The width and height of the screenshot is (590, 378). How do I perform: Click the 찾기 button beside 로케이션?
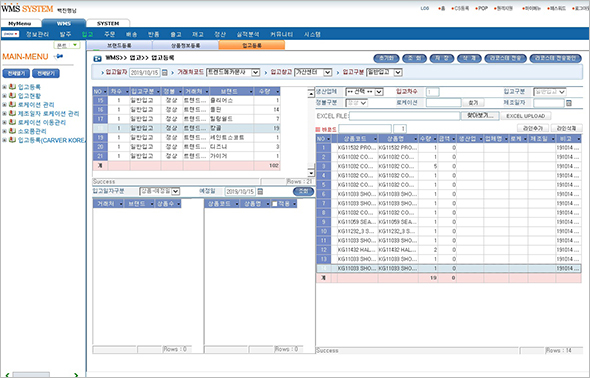[x=473, y=103]
